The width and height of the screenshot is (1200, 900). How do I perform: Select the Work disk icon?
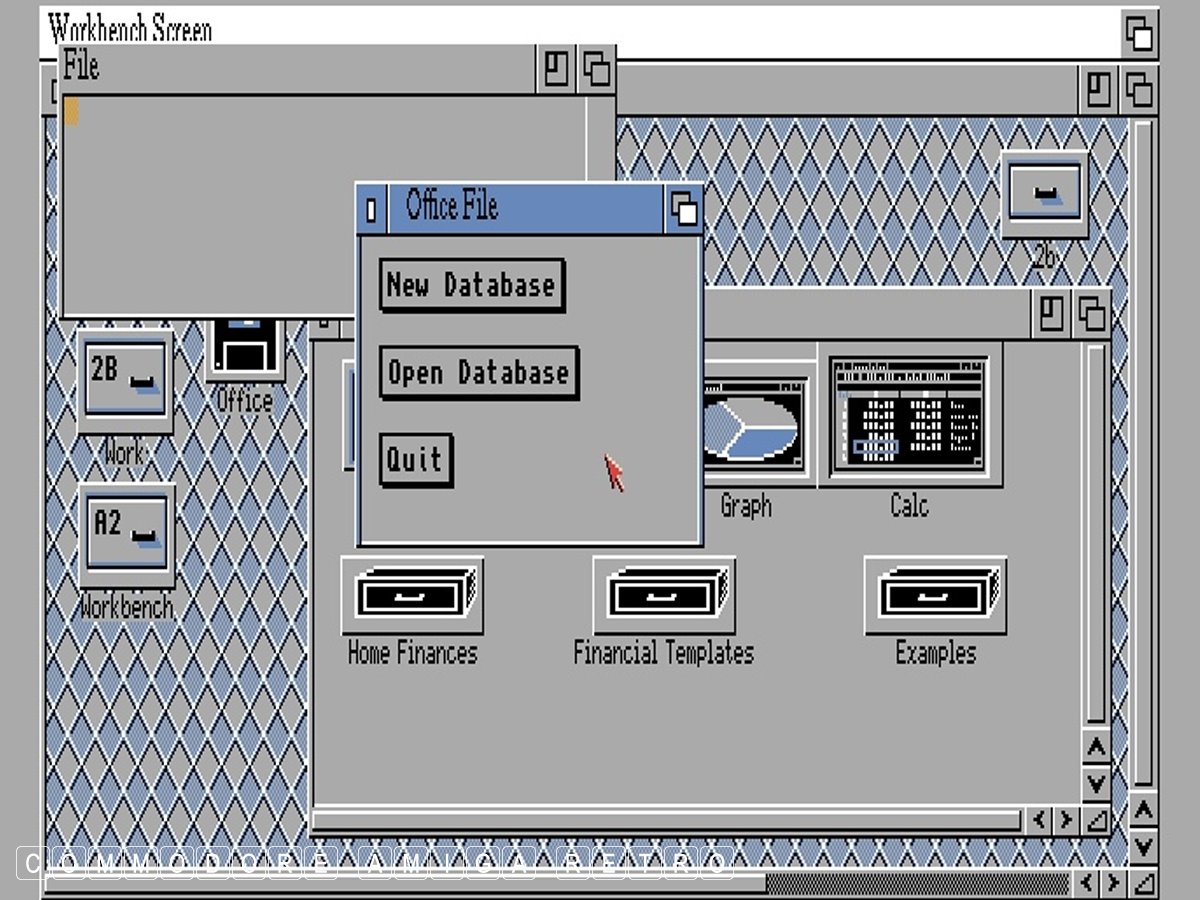pos(125,380)
